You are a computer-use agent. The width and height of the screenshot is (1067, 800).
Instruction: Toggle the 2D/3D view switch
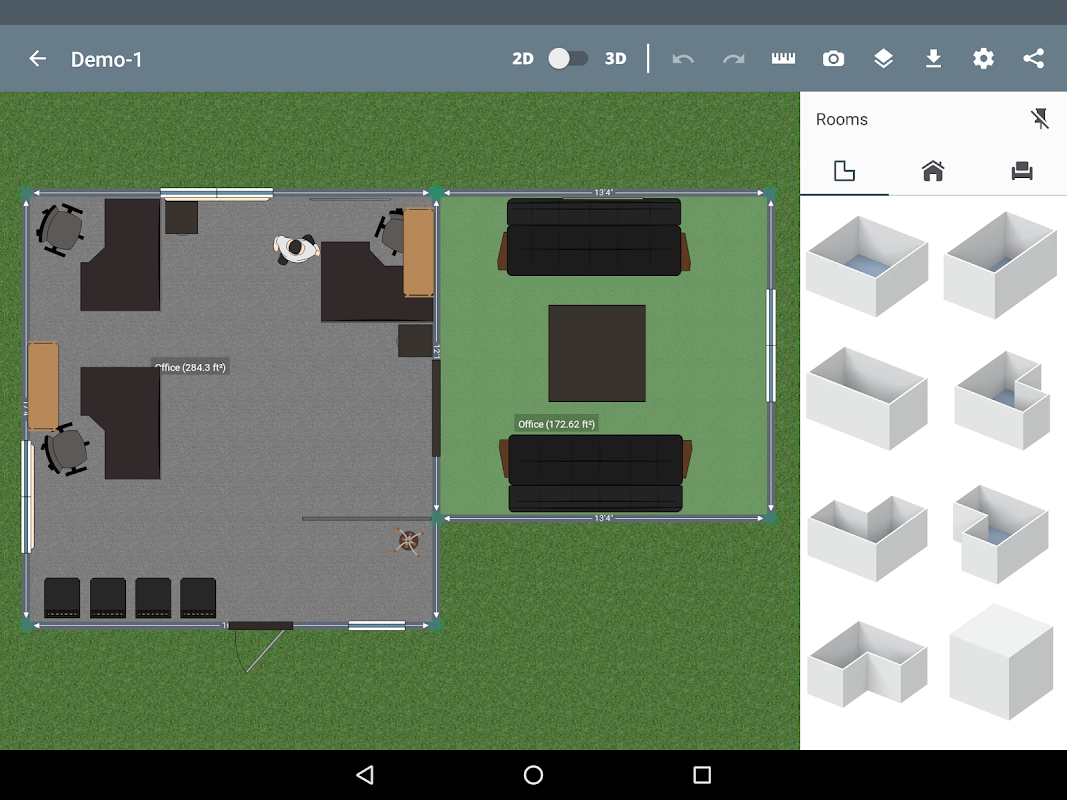click(x=568, y=59)
